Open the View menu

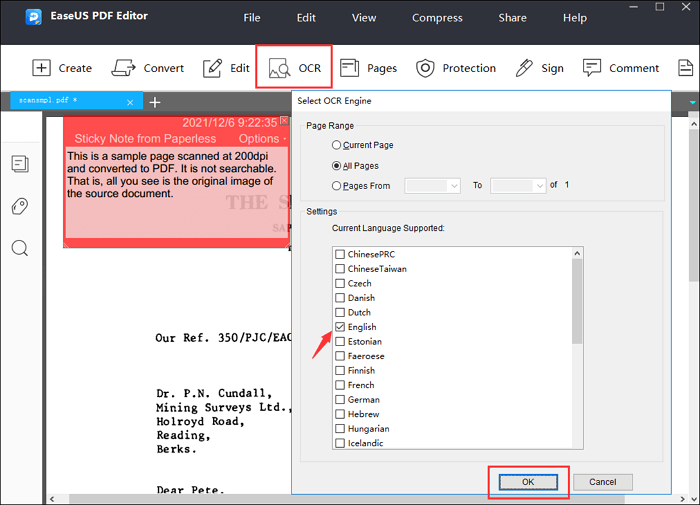pyautogui.click(x=364, y=18)
